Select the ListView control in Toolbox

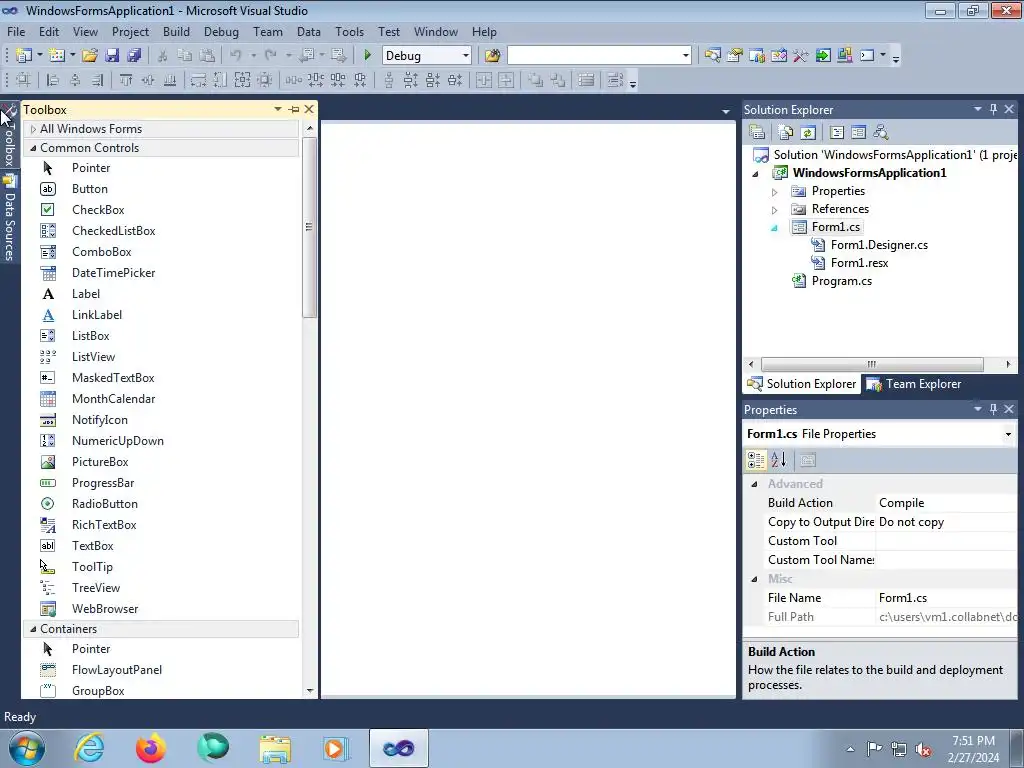93,357
